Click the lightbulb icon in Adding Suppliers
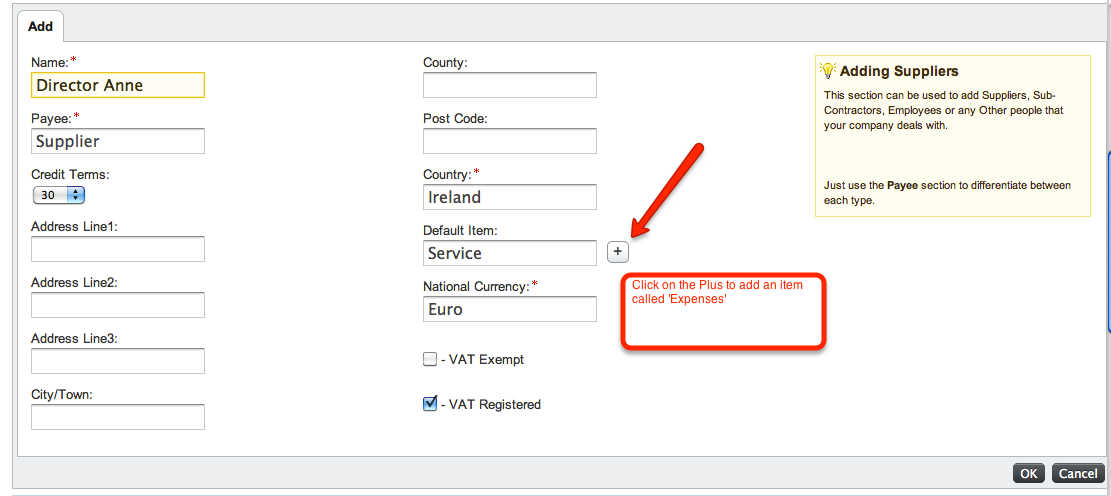Viewport: 1111px width, 496px height. tap(828, 70)
